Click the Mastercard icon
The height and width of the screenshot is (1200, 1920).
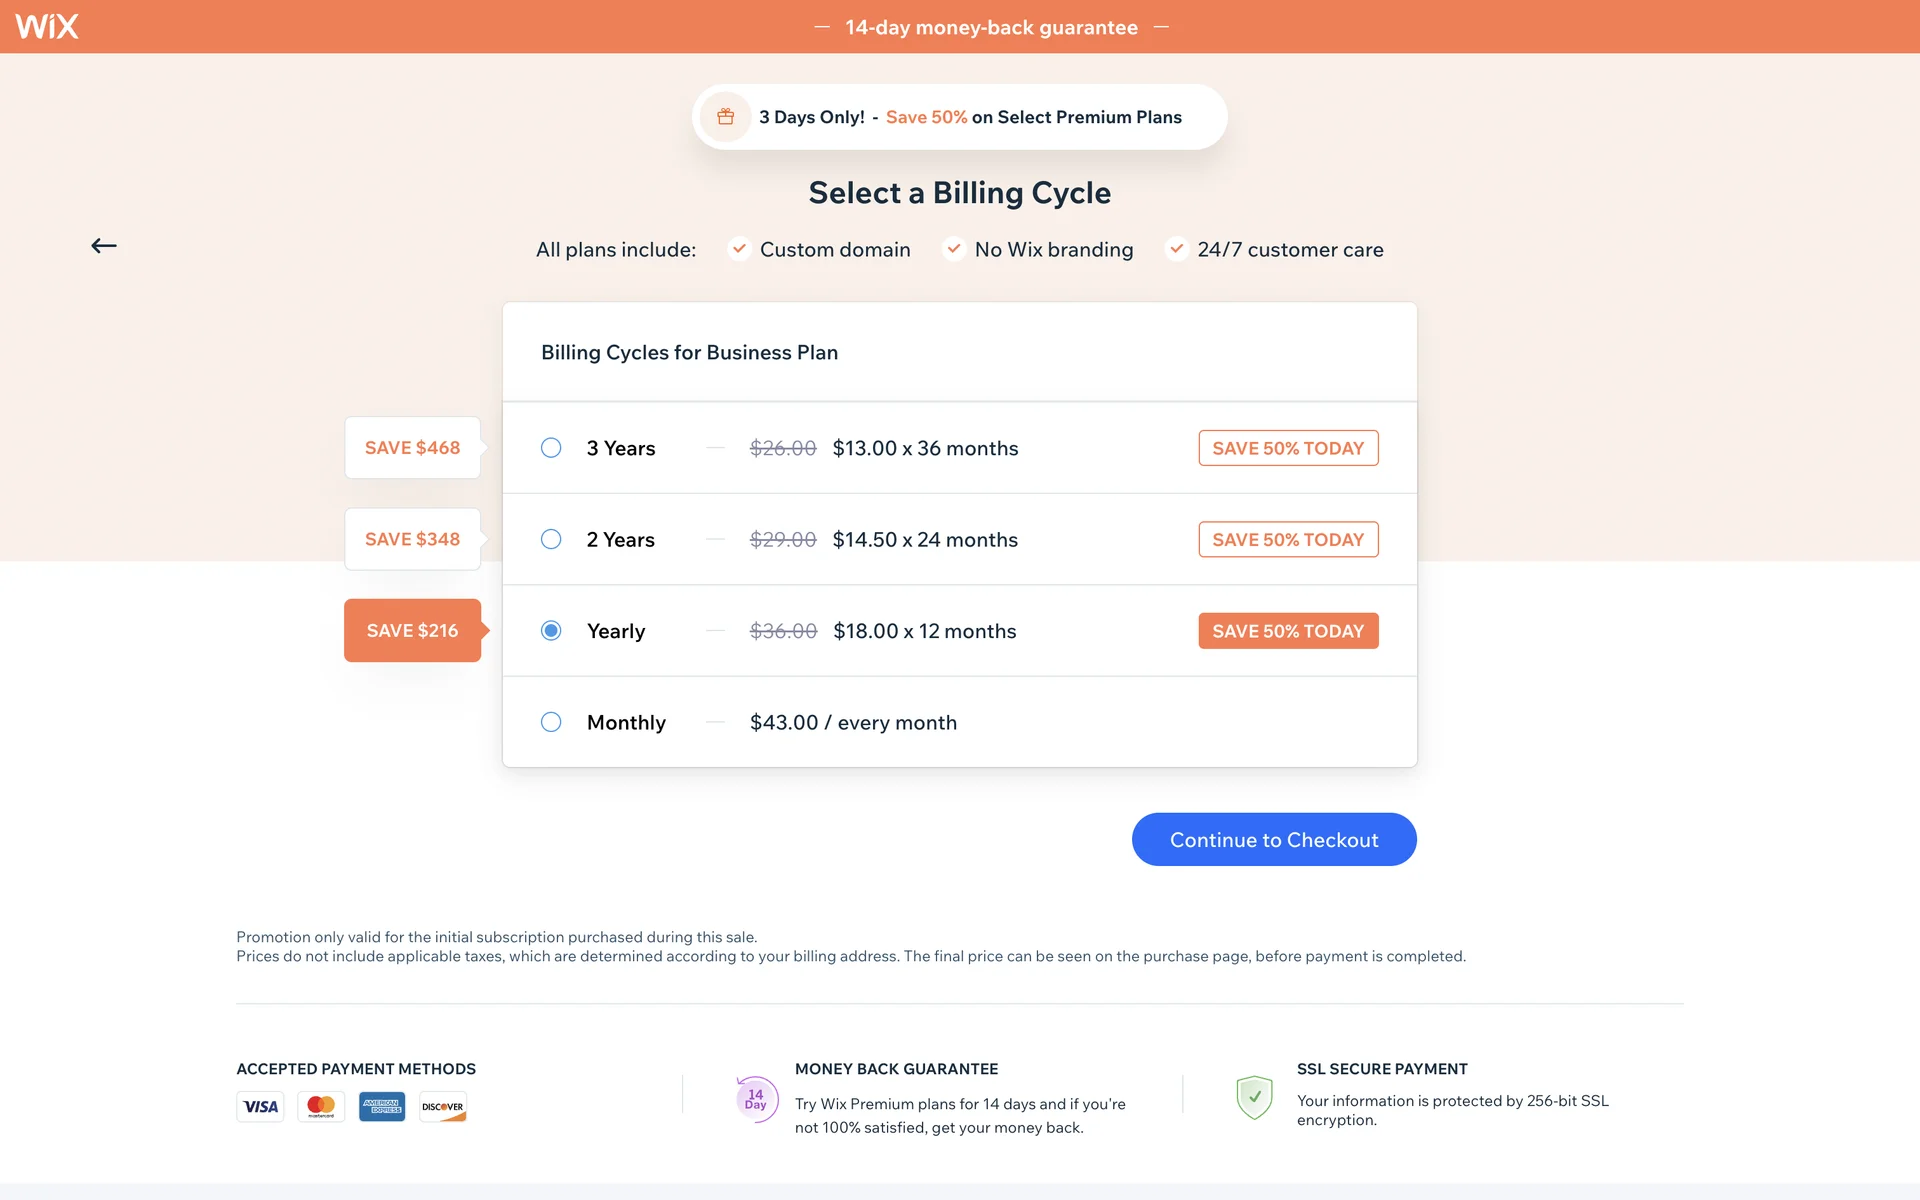321,1107
